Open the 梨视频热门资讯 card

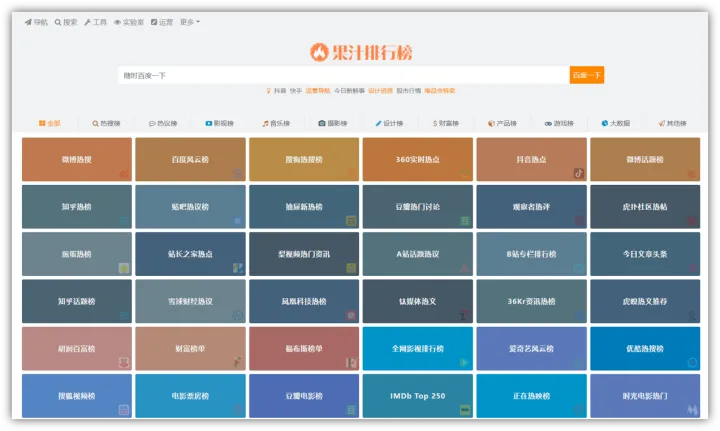(304, 254)
